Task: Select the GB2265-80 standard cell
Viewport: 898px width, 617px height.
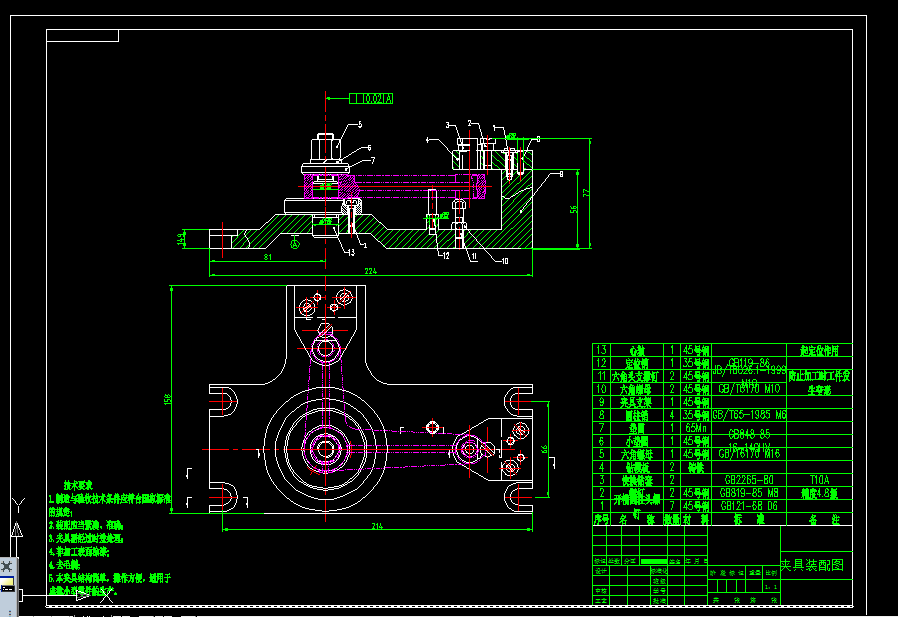Action: click(x=749, y=480)
